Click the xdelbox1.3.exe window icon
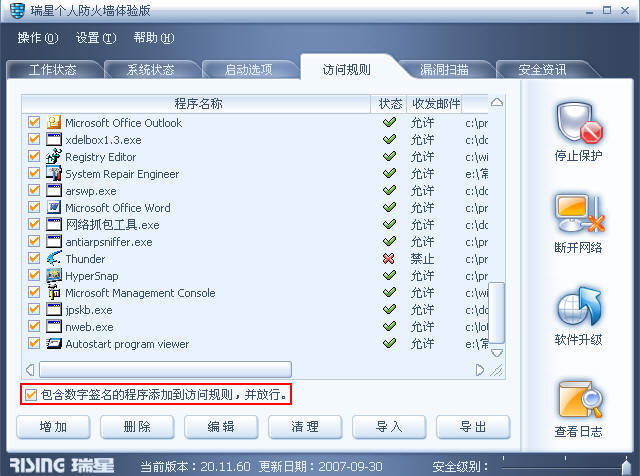The width and height of the screenshot is (640, 476). [x=53, y=140]
